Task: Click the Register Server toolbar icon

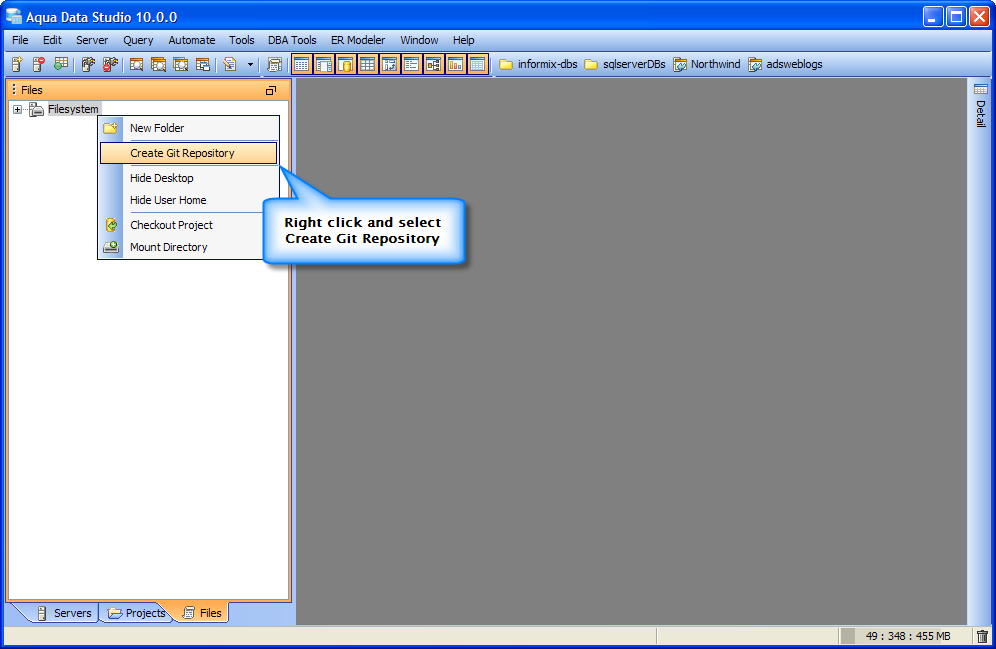Action: point(17,64)
